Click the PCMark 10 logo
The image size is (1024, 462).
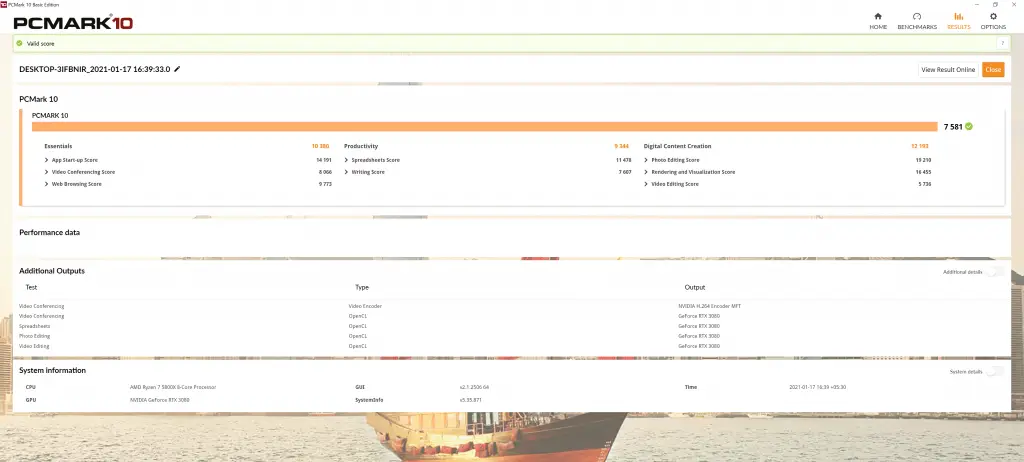[x=73, y=23]
